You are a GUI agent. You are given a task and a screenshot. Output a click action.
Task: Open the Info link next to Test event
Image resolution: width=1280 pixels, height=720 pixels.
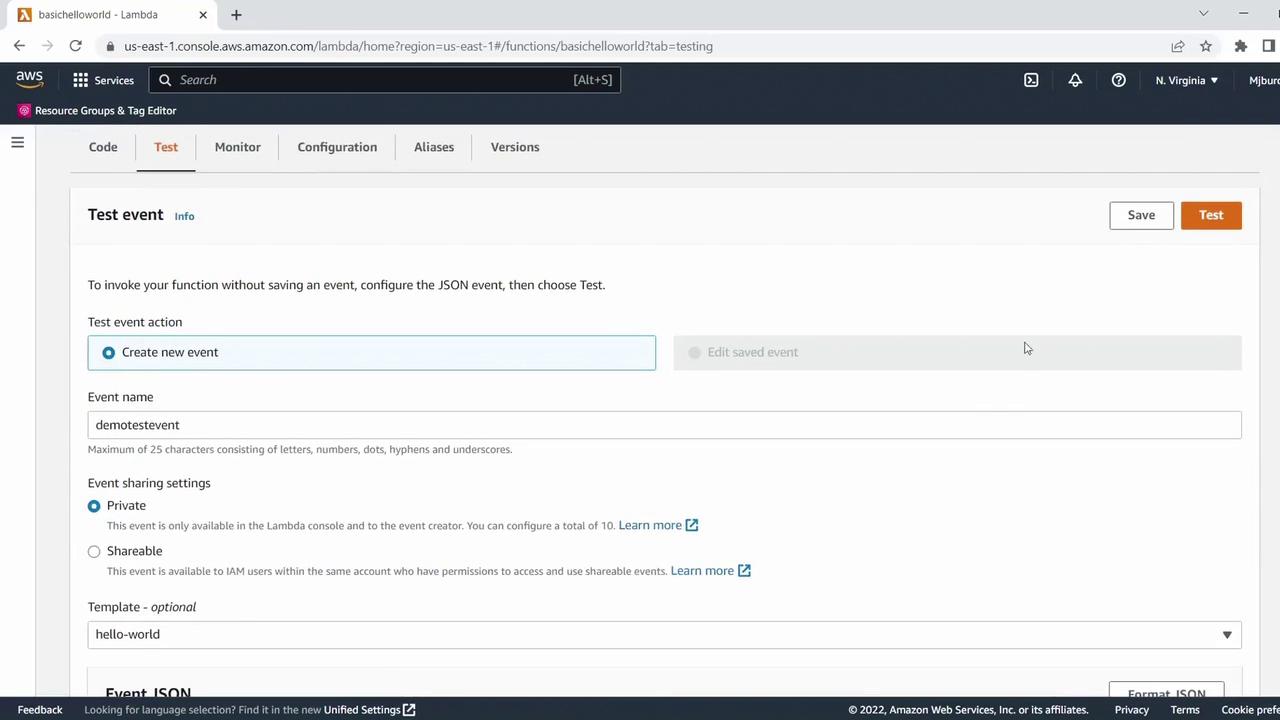point(184,216)
